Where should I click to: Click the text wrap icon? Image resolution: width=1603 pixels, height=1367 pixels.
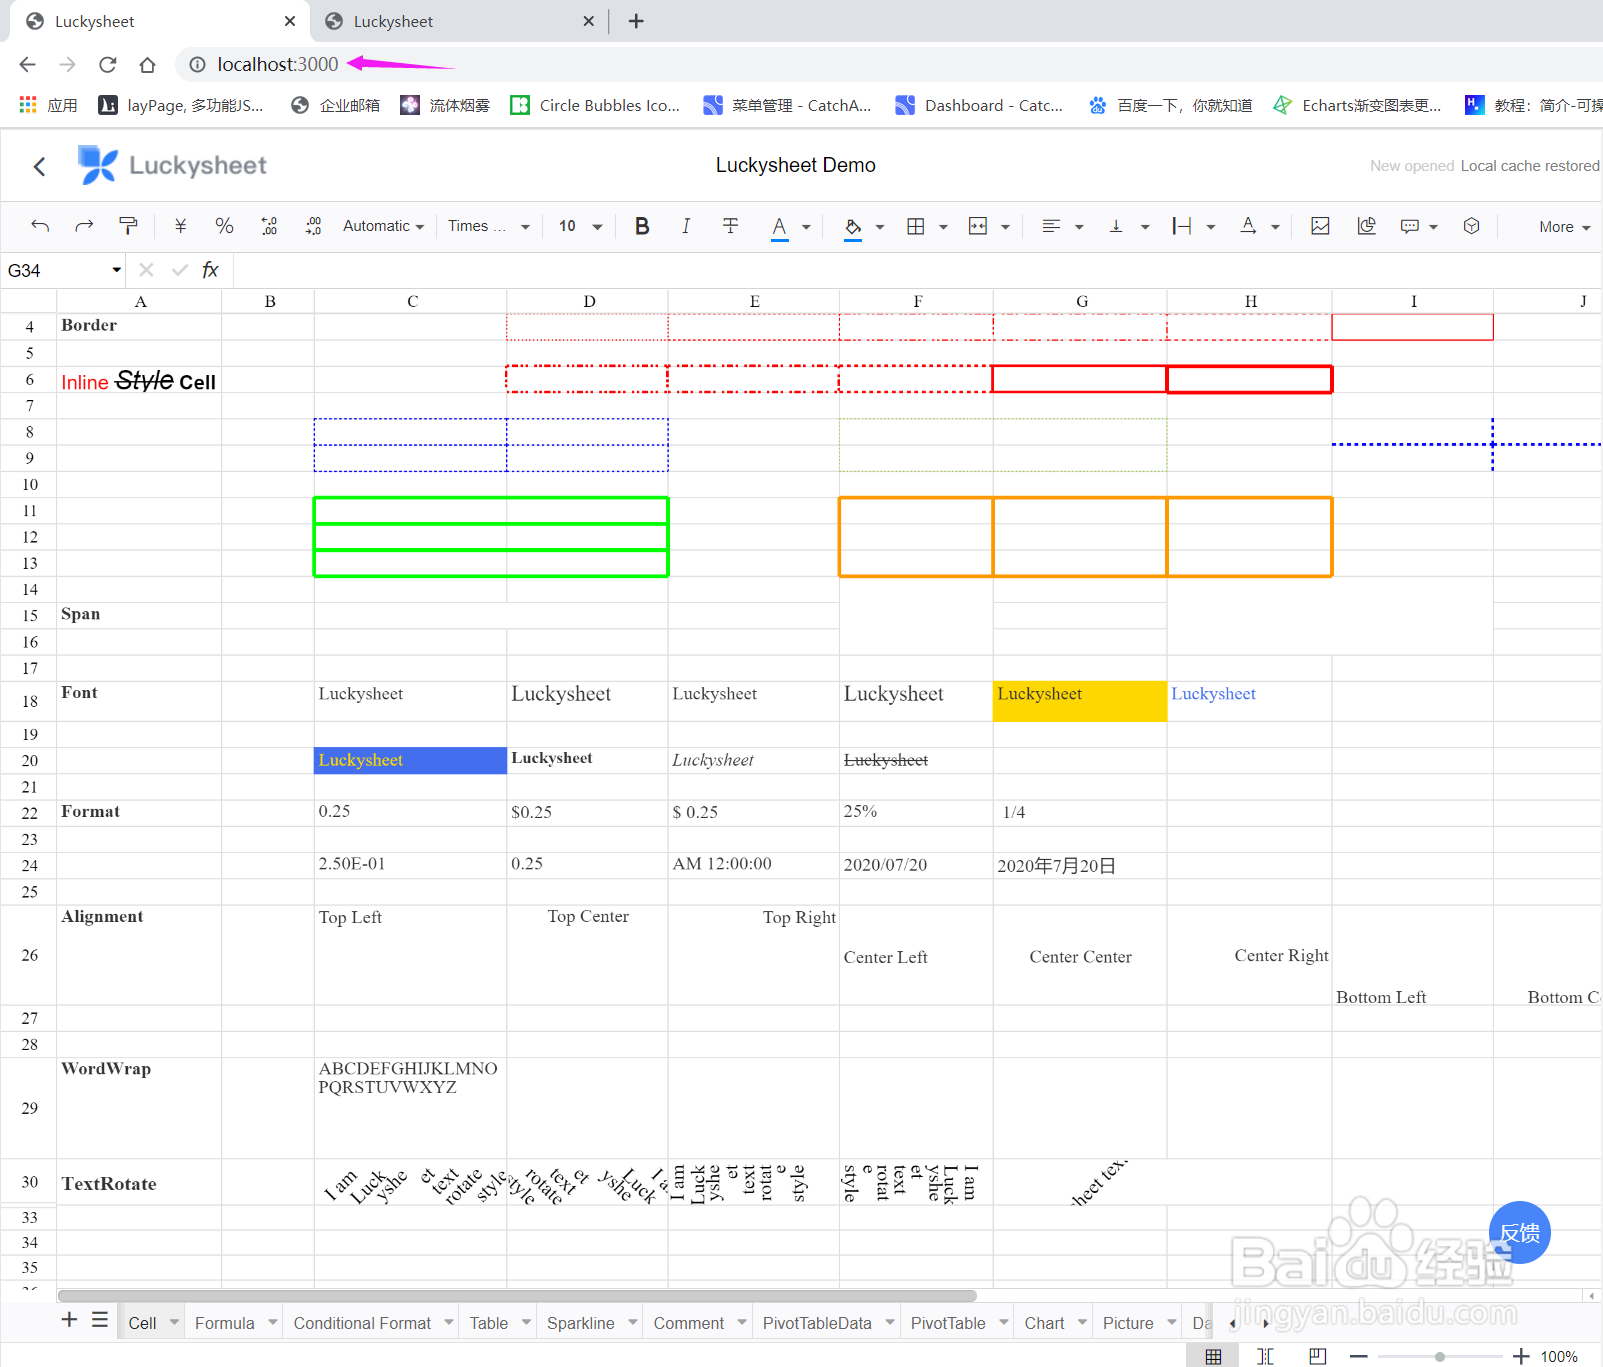(x=1182, y=226)
